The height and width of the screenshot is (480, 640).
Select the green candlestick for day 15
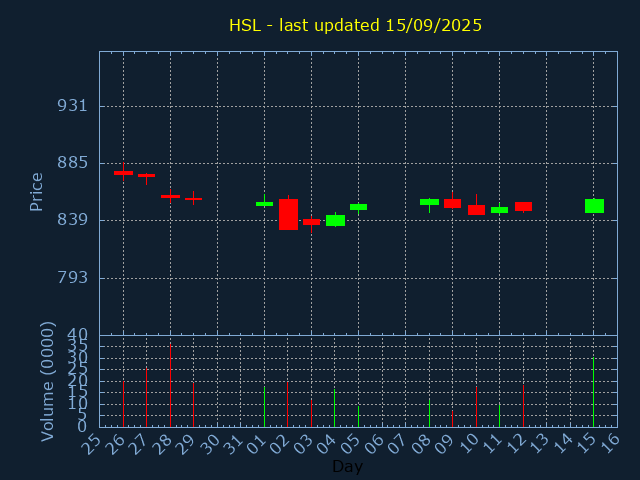click(x=594, y=206)
